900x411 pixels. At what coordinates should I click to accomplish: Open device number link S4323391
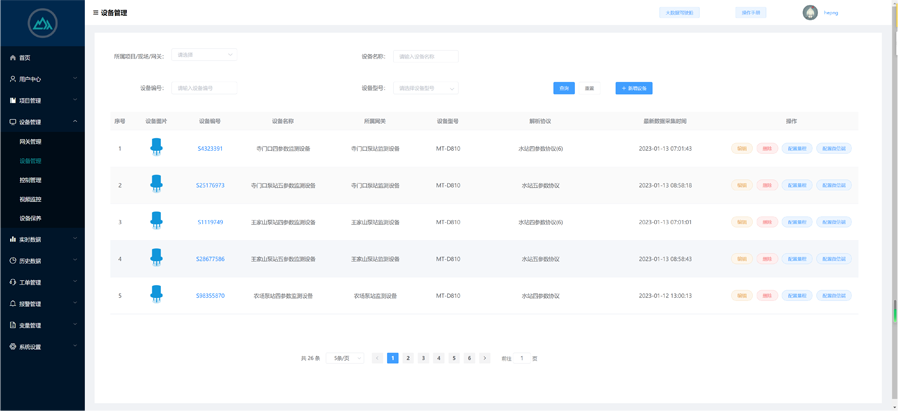click(x=210, y=149)
